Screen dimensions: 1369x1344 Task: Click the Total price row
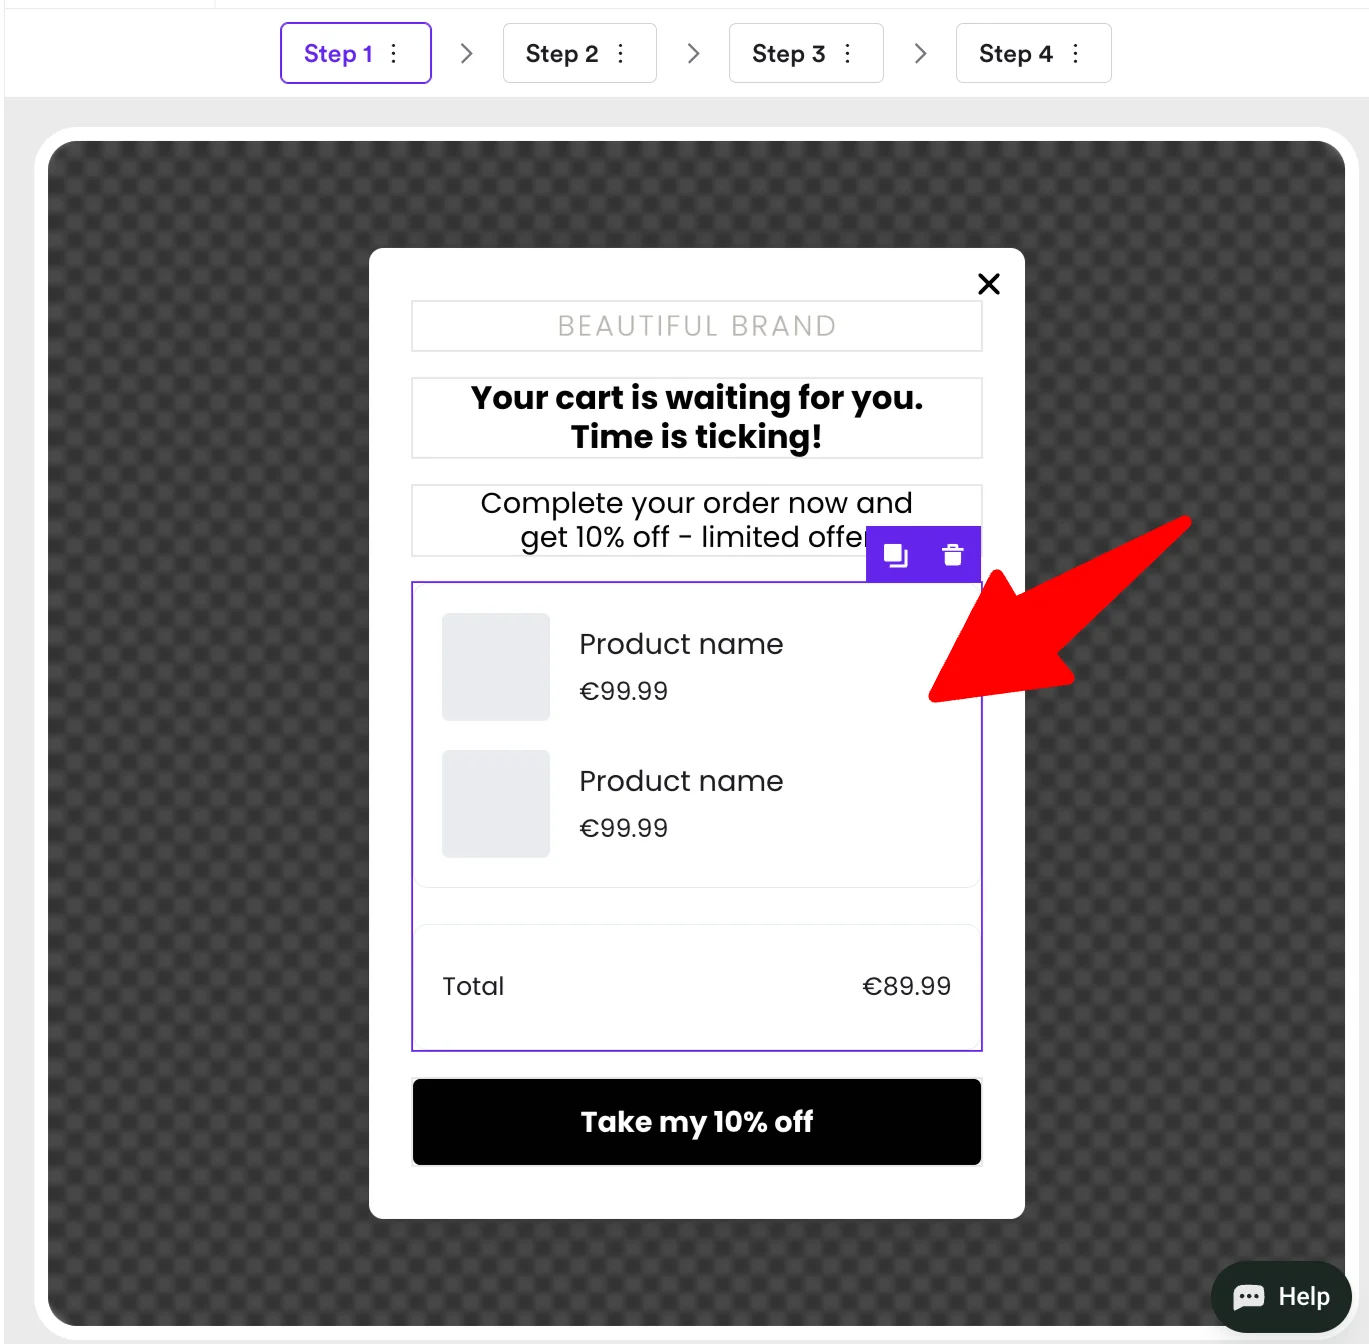[x=696, y=986]
